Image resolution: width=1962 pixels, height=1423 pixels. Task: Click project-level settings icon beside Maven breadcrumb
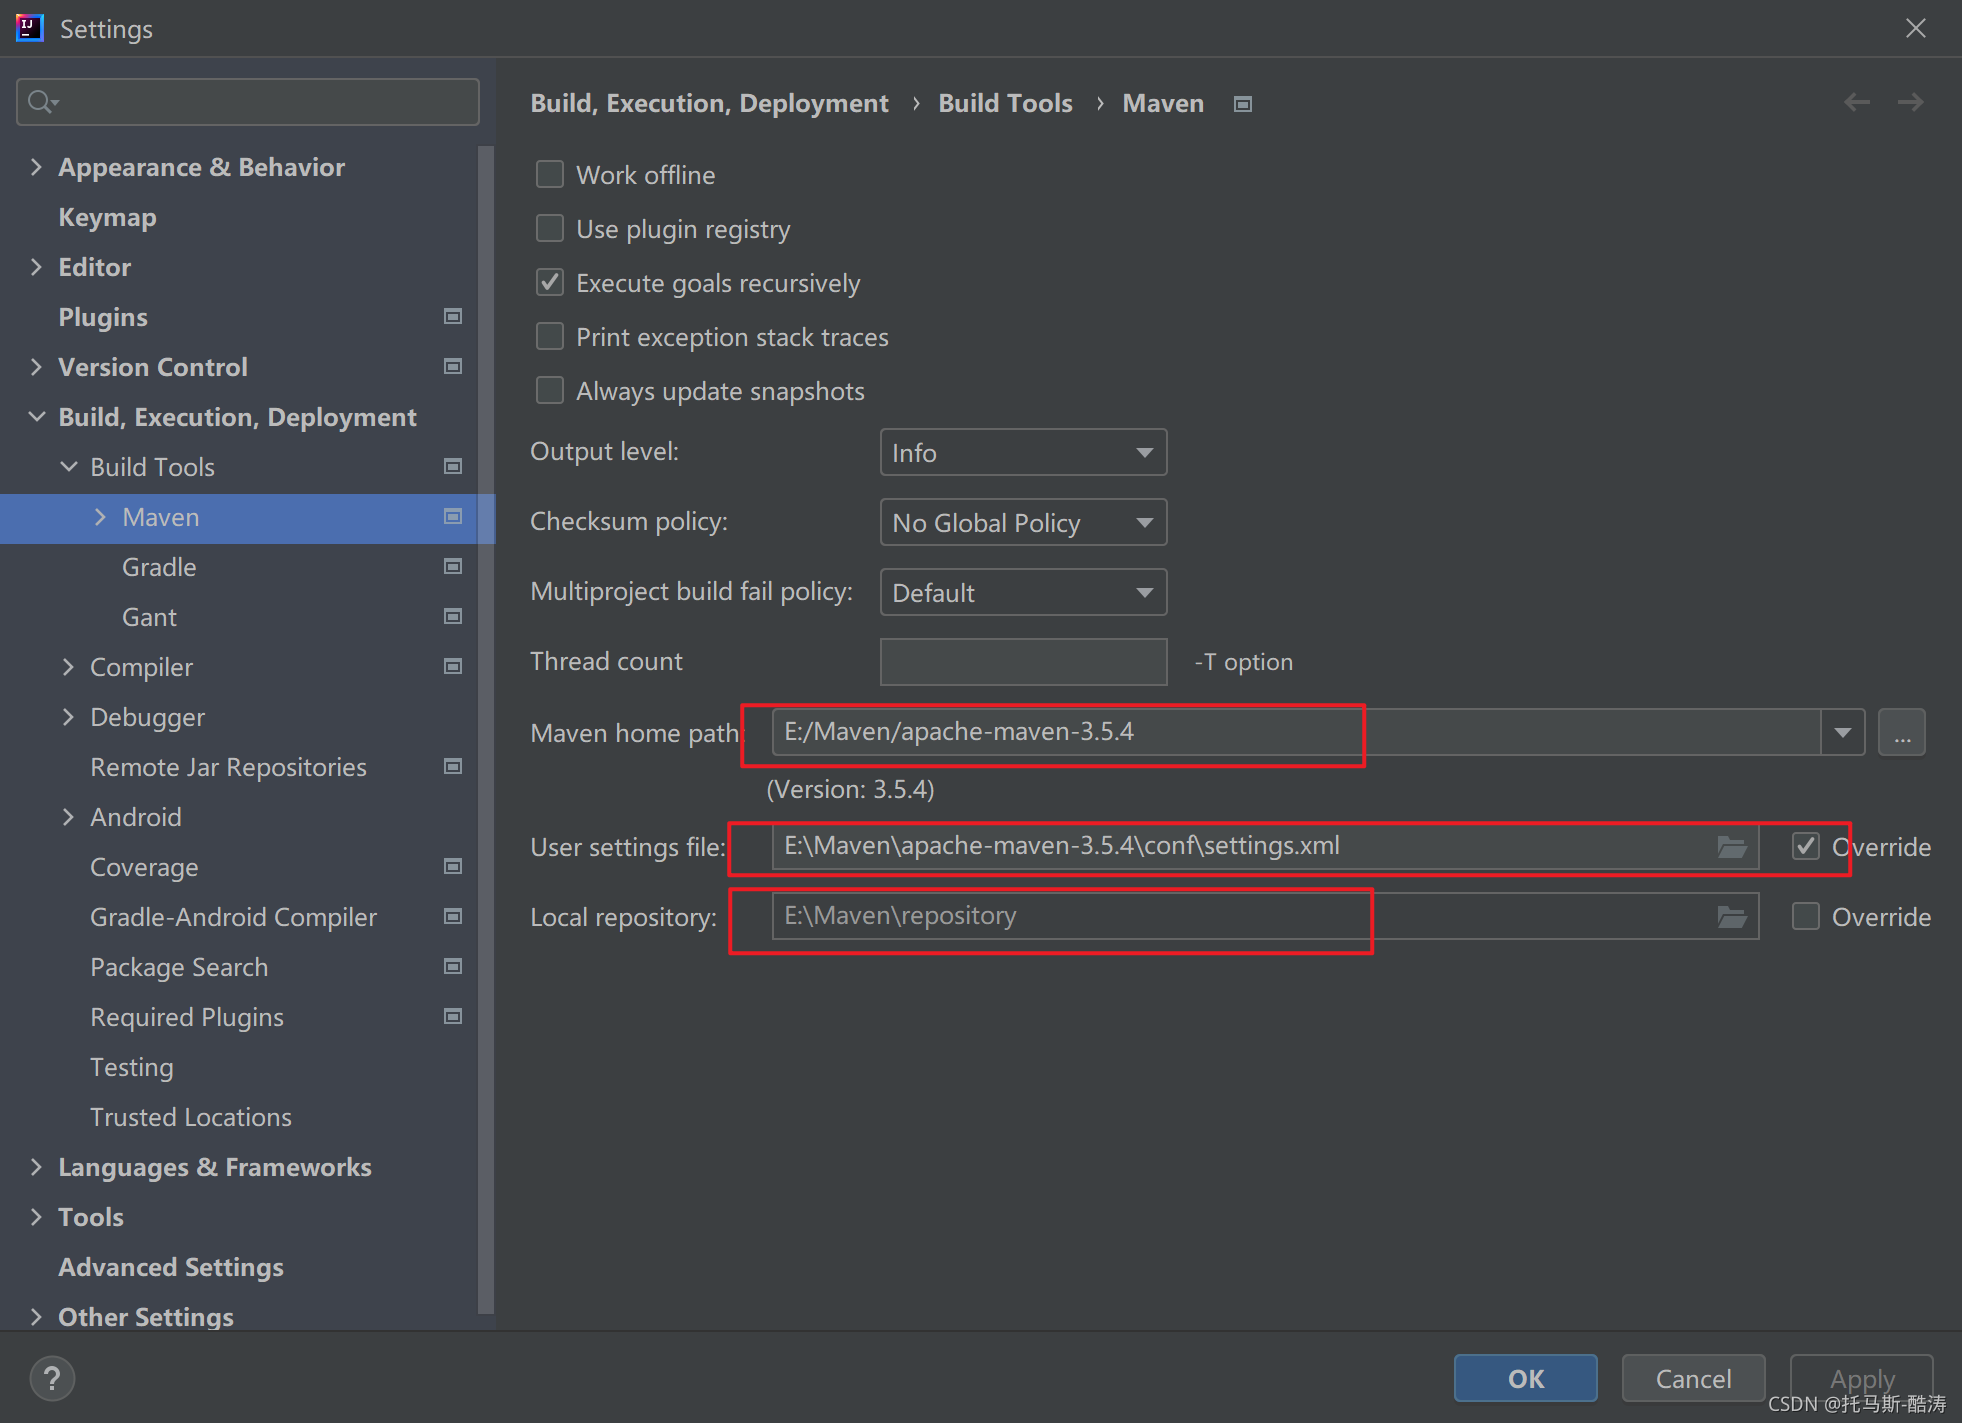1243,104
